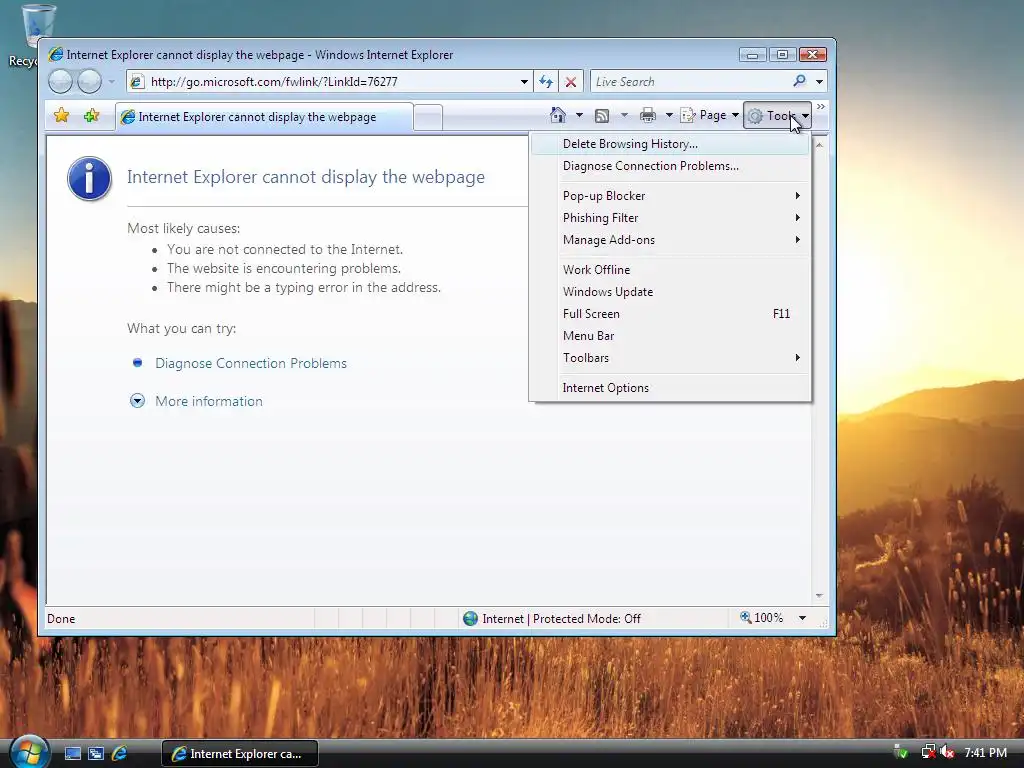
Task: Open the Favorites Center star icon
Action: (x=61, y=116)
